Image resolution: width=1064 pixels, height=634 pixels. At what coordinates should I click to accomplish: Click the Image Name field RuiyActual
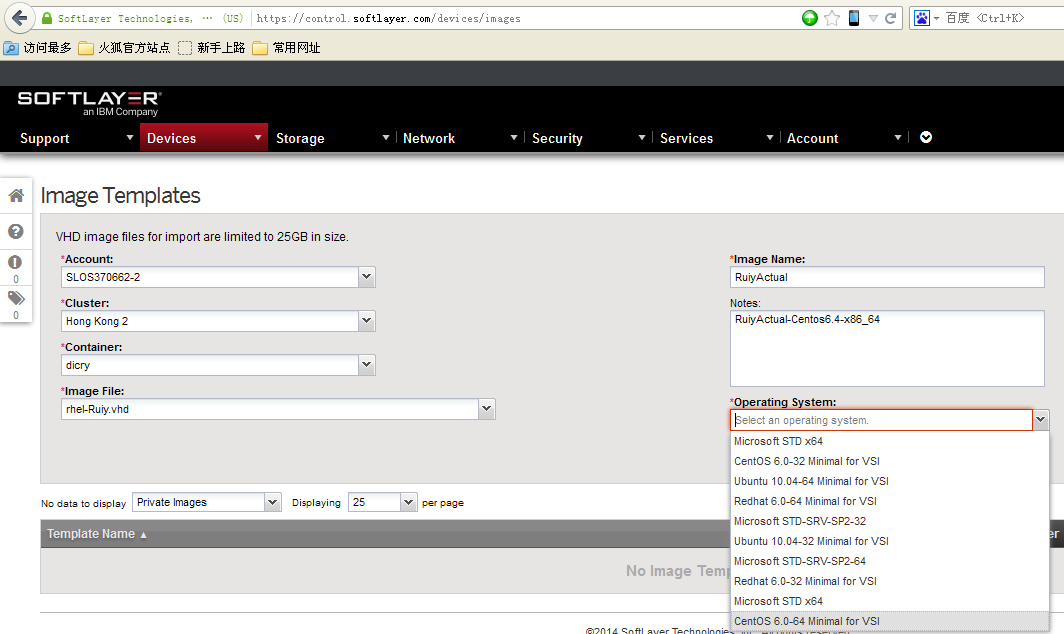click(887, 277)
